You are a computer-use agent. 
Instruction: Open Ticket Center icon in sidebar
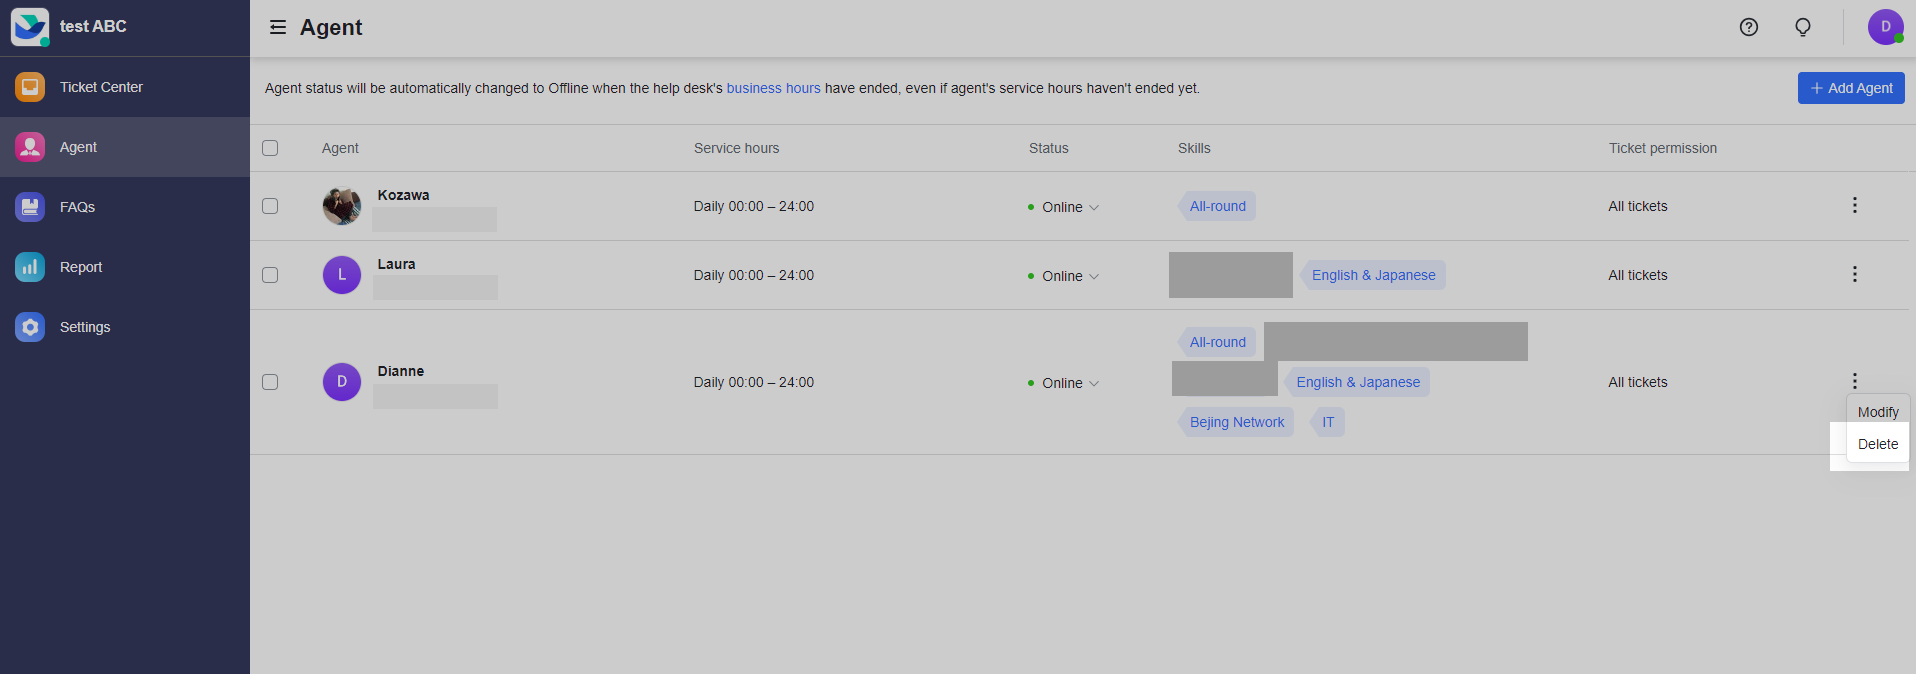pyautogui.click(x=30, y=87)
